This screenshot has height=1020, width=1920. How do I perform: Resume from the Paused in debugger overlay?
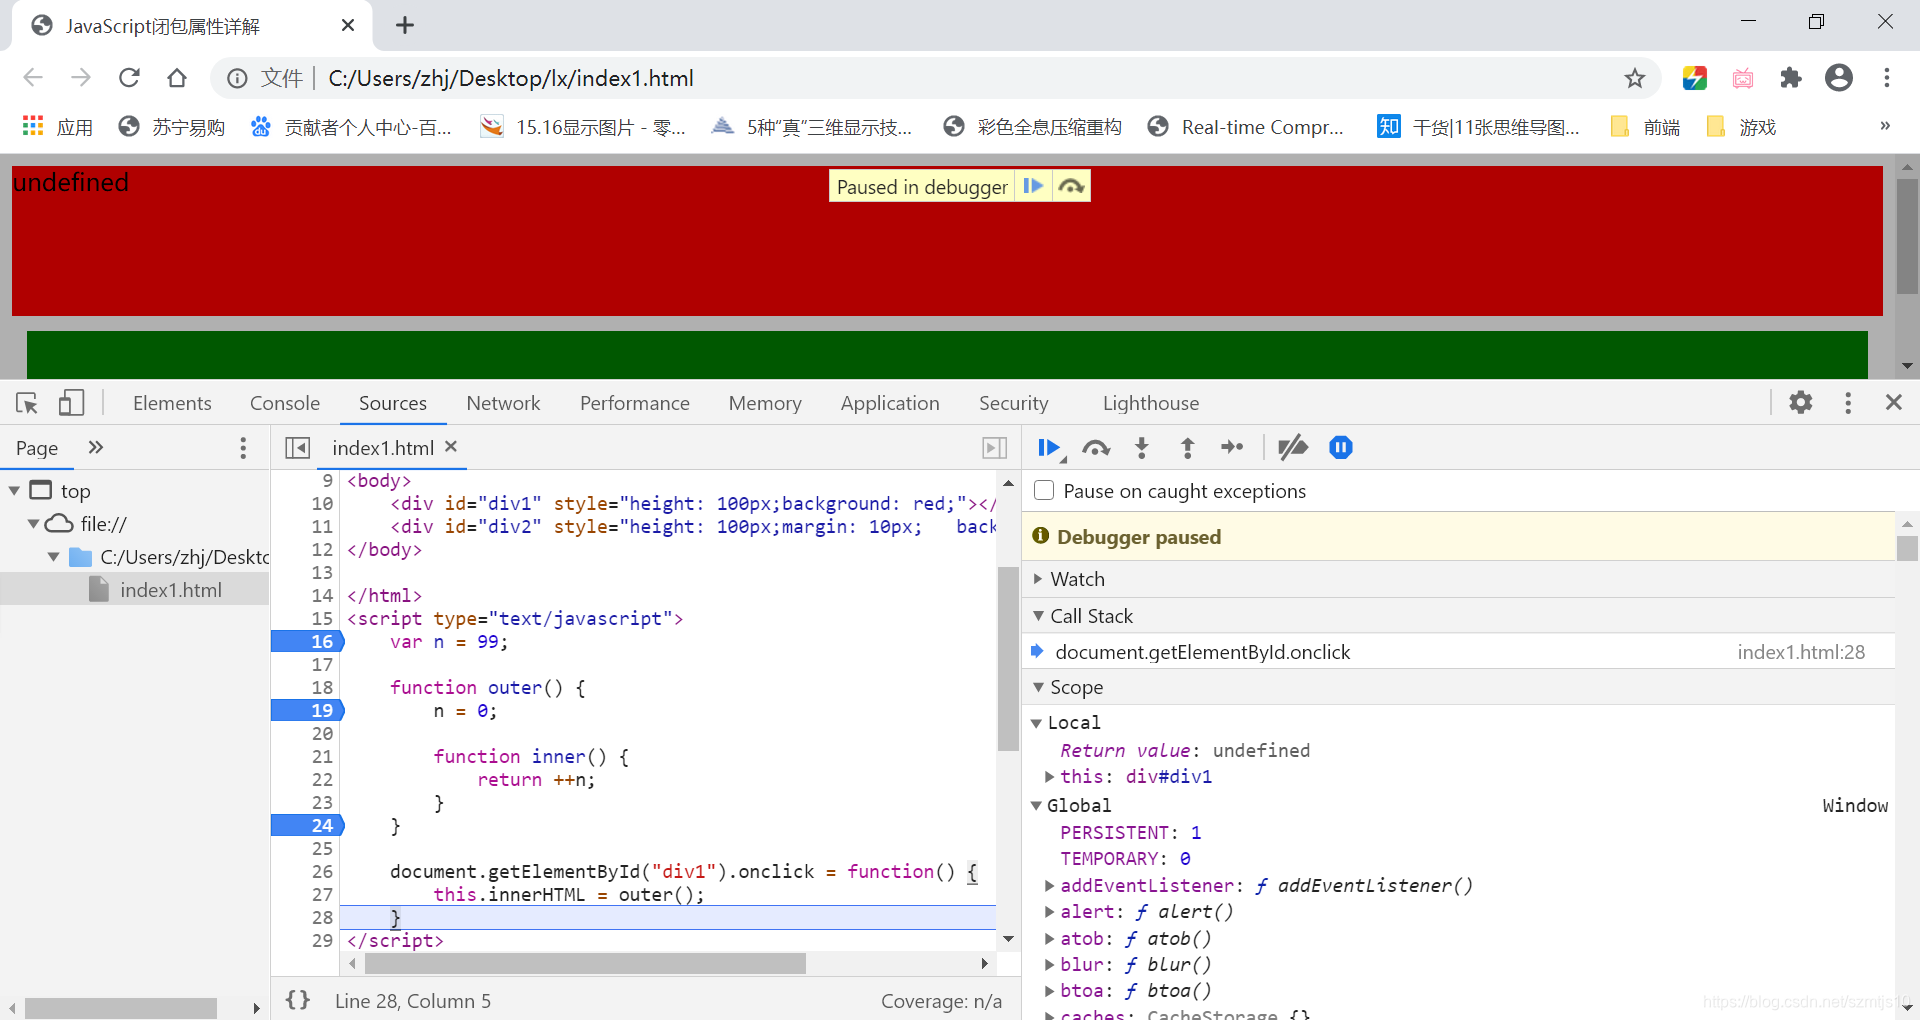point(1033,186)
